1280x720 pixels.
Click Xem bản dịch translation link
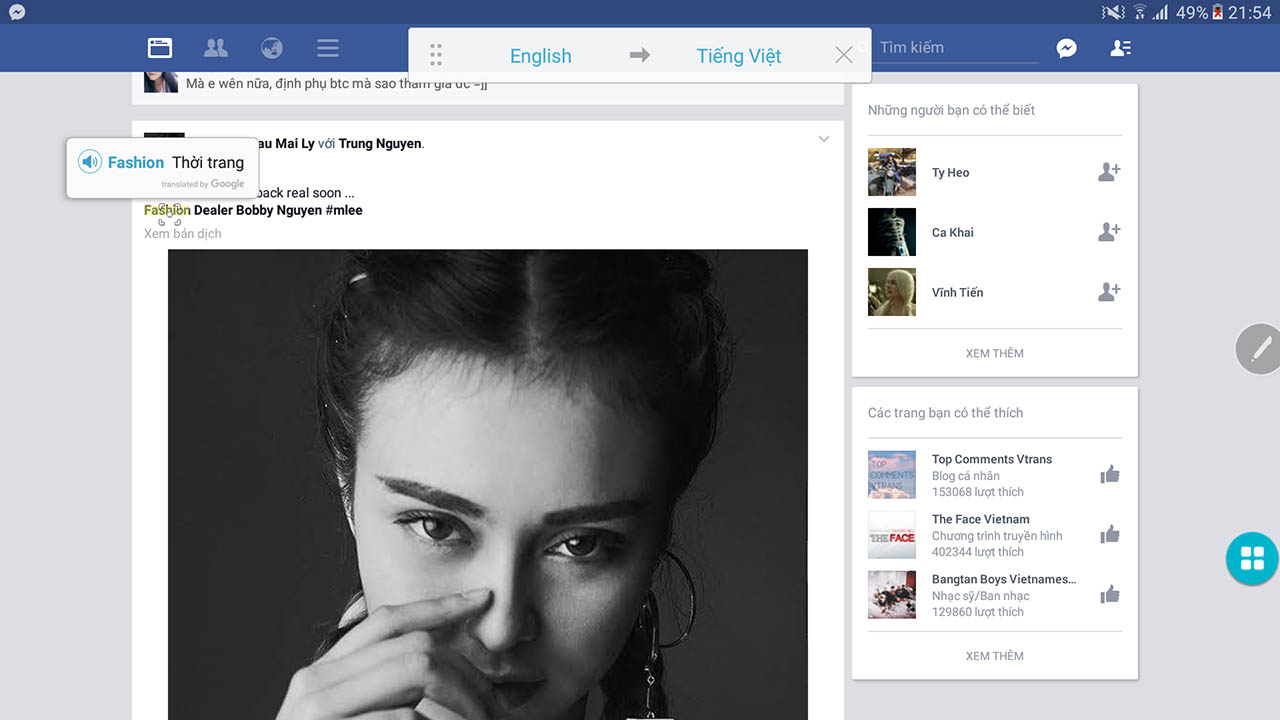[183, 234]
